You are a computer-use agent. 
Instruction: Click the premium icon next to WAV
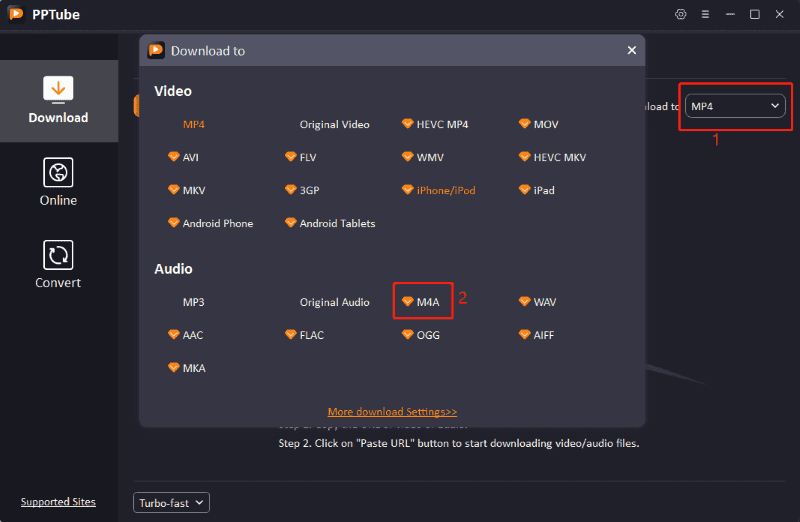524,301
